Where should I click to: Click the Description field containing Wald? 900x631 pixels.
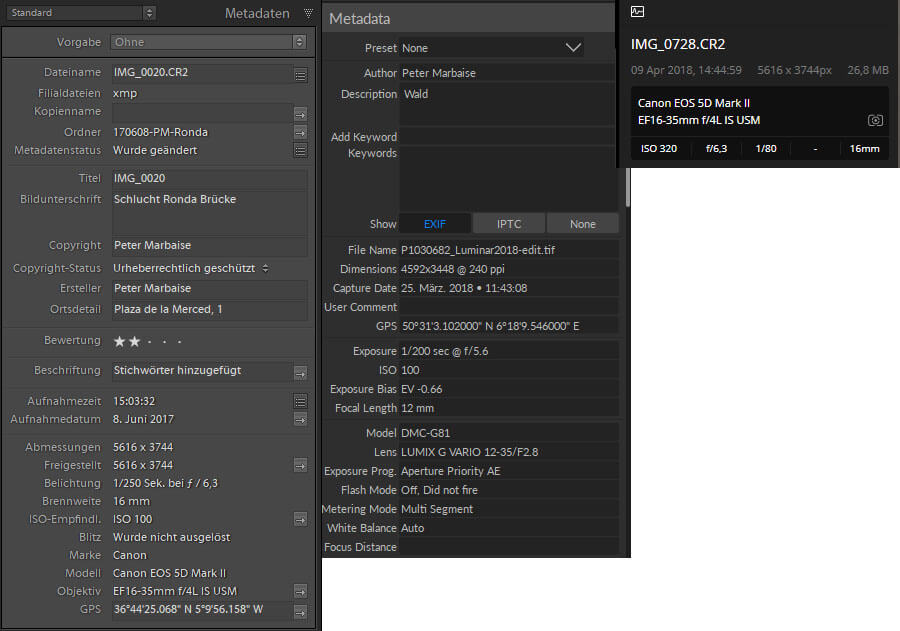[507, 104]
